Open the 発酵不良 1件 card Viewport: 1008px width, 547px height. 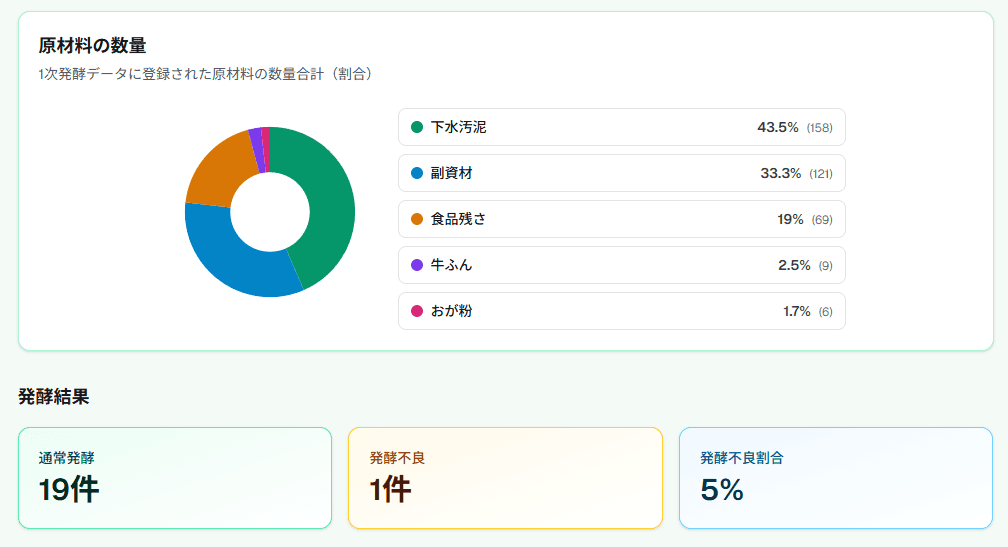505,478
